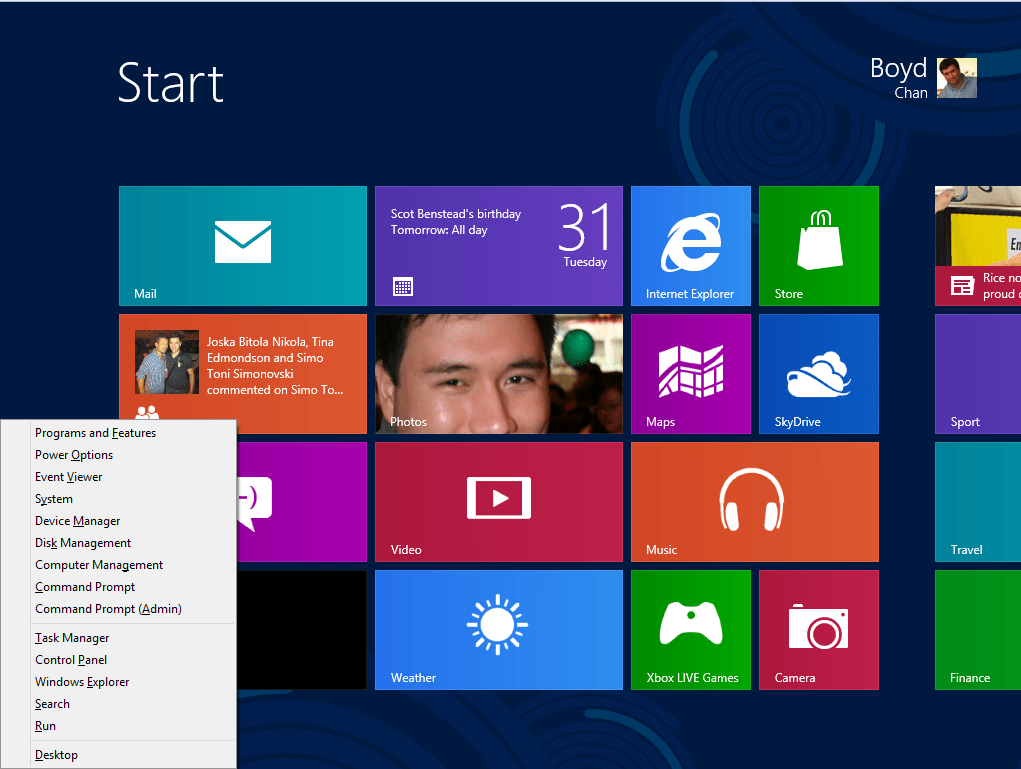Click the People silhouettes icon

tap(147, 412)
